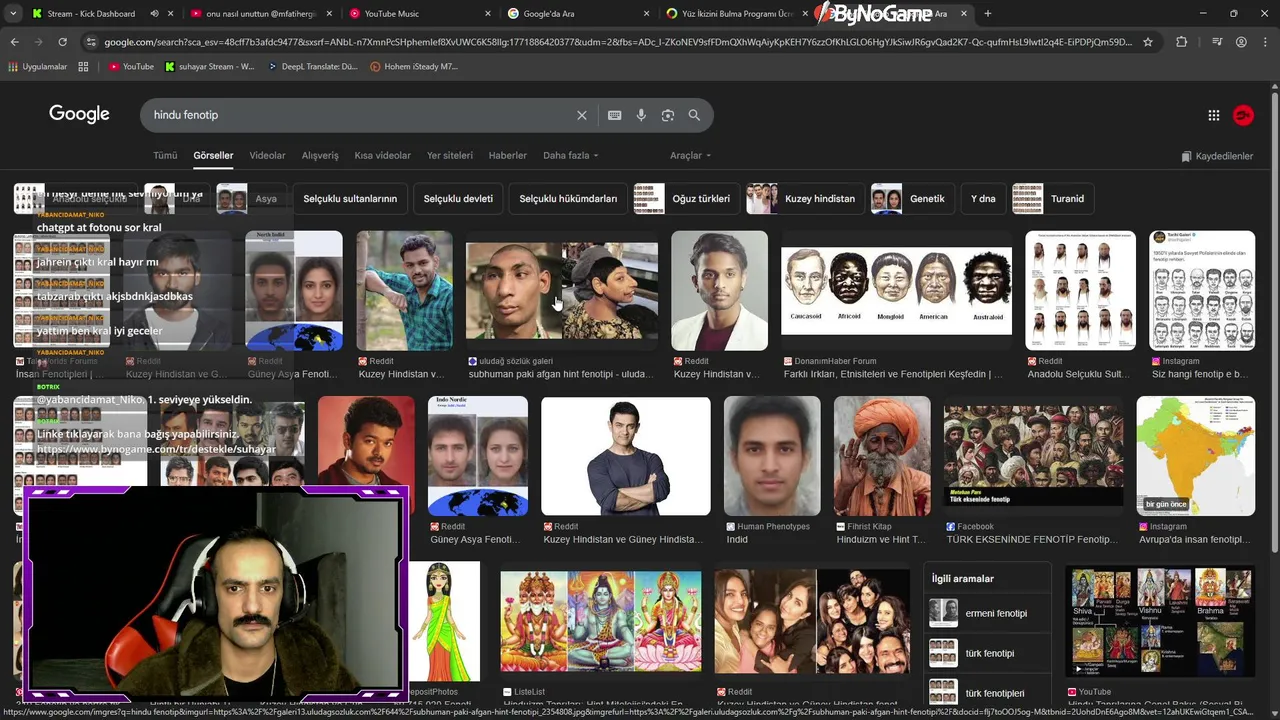Open the five racial type sketches image
The width and height of the screenshot is (1280, 720).
[896, 291]
